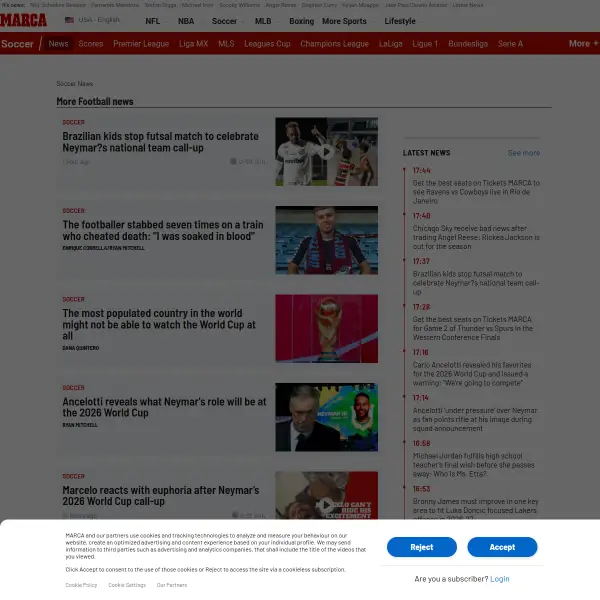Open the footballer with scarf thumbnail
Image resolution: width=600 pixels, height=600 pixels.
click(326, 240)
